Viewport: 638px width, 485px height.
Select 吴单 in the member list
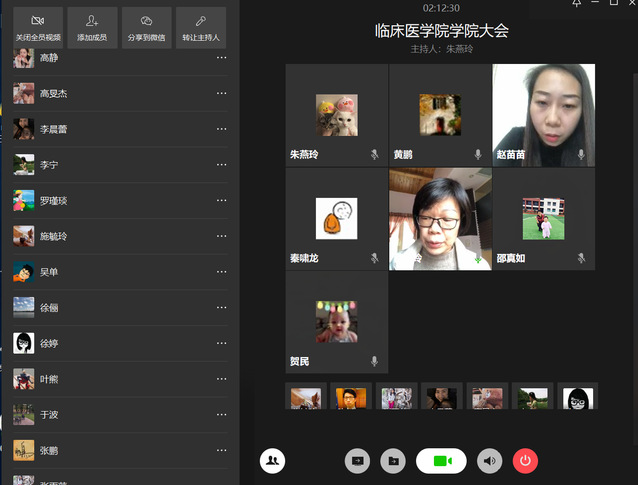[x=49, y=272]
